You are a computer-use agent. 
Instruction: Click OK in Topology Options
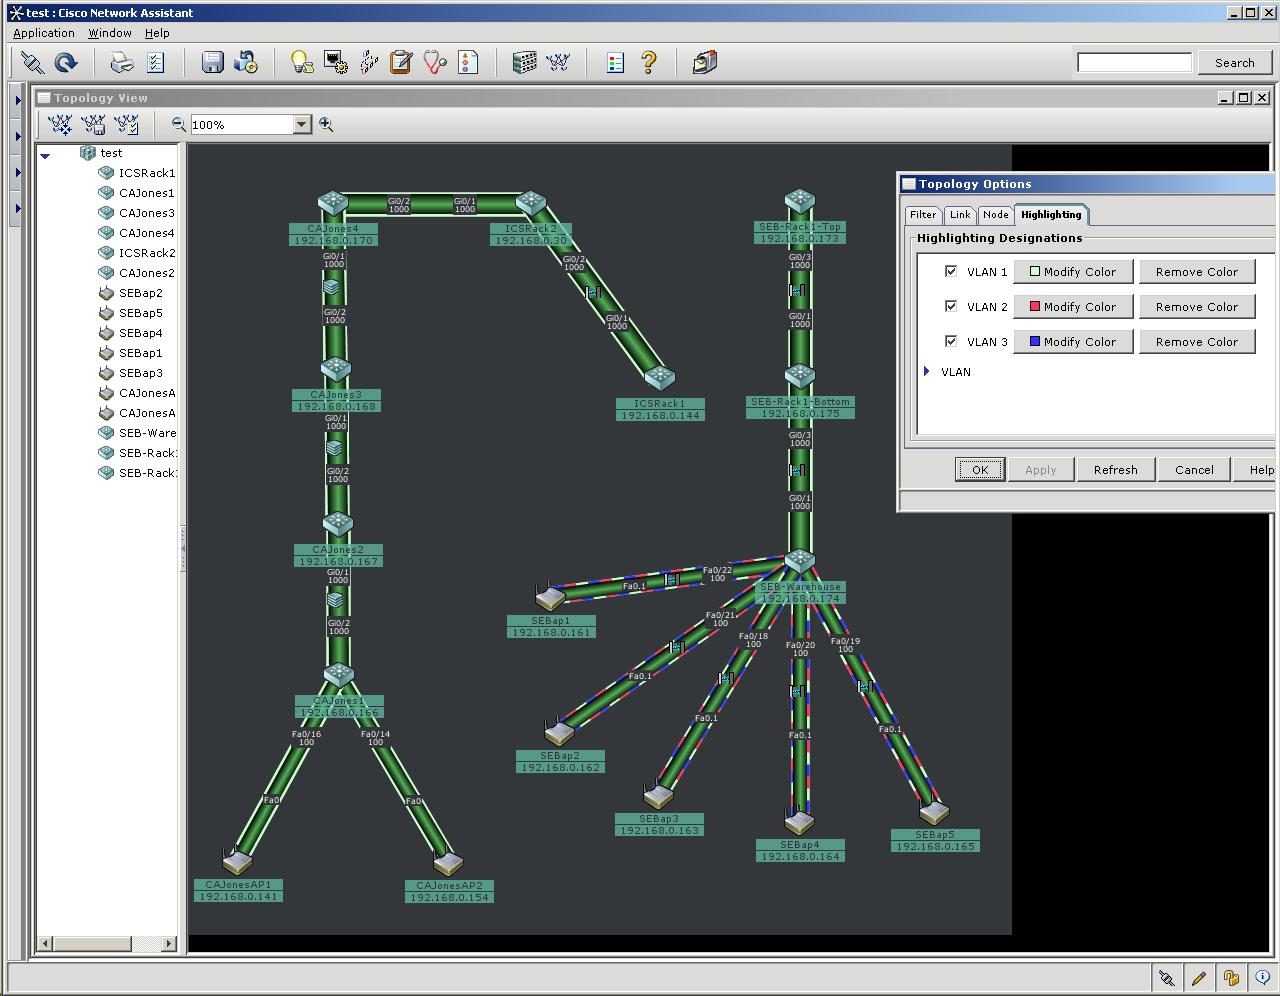coord(980,470)
